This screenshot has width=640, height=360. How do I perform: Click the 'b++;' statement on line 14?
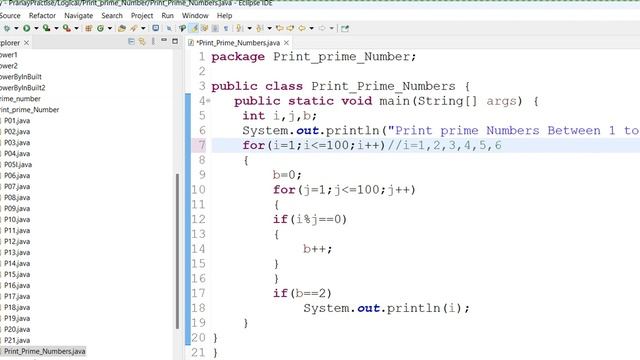click(x=318, y=249)
